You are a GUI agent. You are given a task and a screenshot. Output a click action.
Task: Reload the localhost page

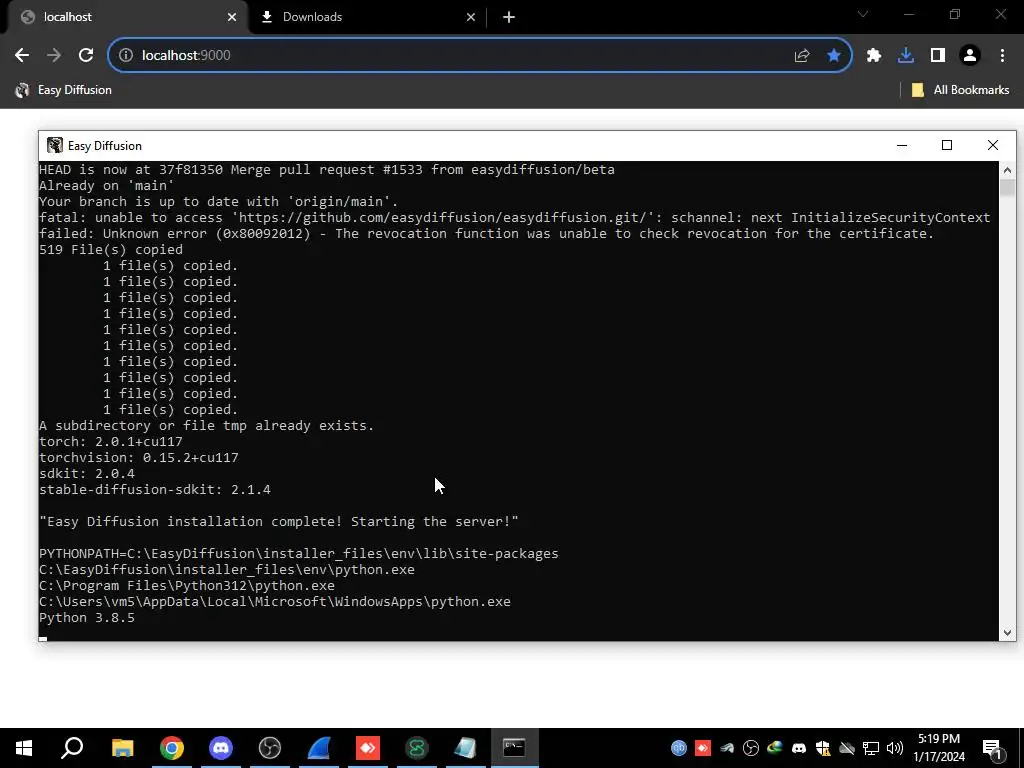pyautogui.click(x=86, y=56)
